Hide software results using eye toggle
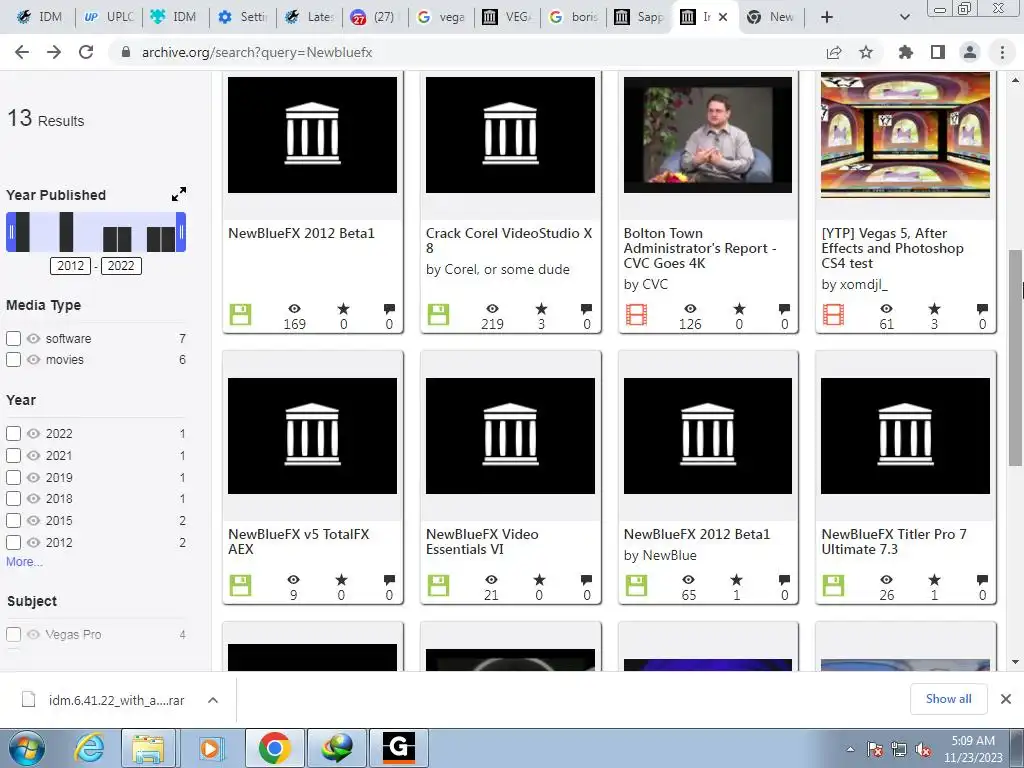 click(33, 338)
